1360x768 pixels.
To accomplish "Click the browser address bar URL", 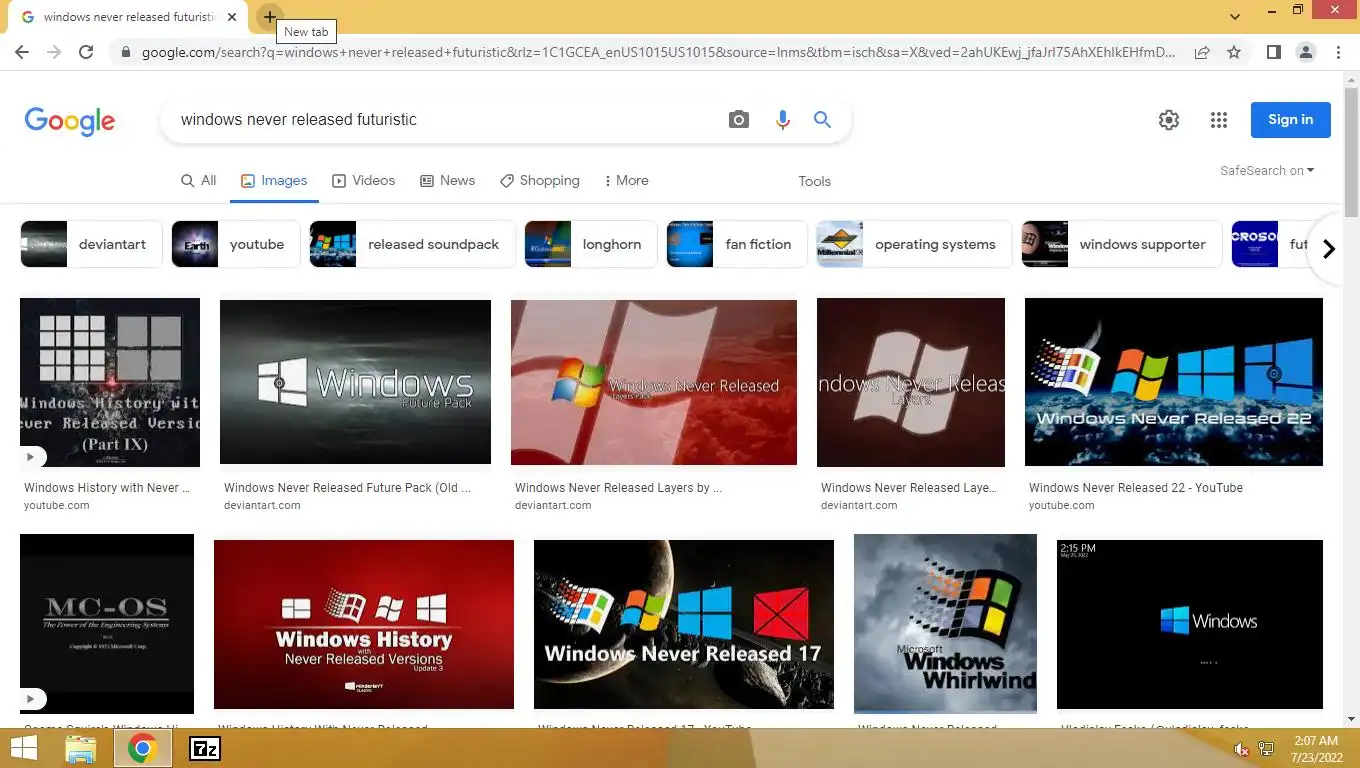I will pos(658,52).
